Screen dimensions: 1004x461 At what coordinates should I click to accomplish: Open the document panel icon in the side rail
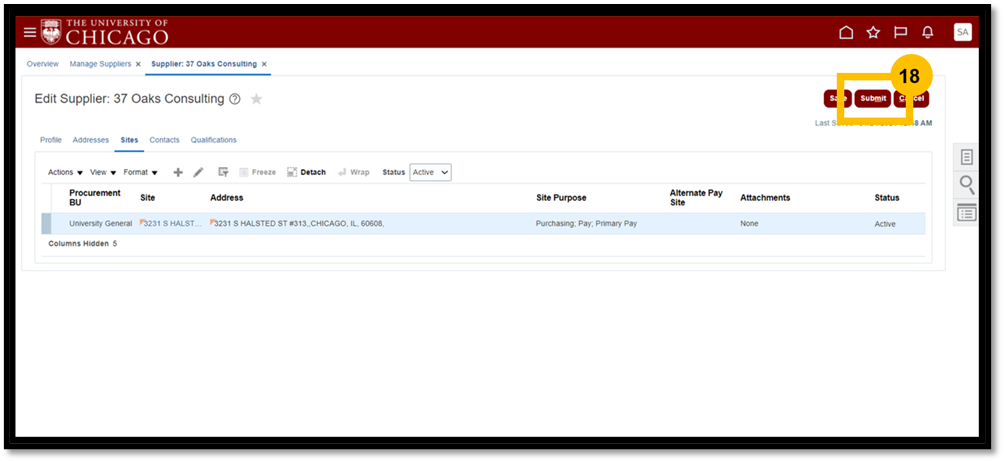[x=966, y=157]
